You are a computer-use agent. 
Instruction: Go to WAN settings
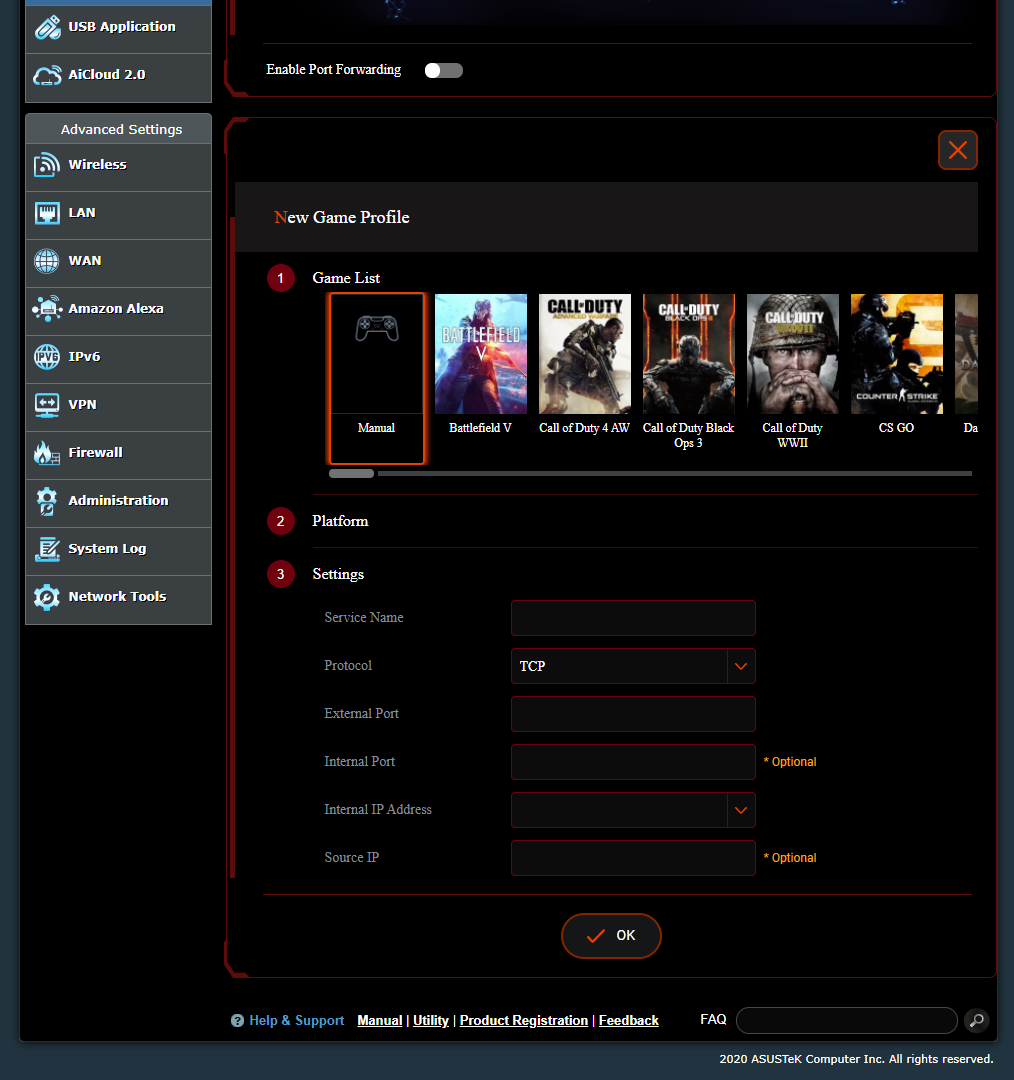click(118, 263)
